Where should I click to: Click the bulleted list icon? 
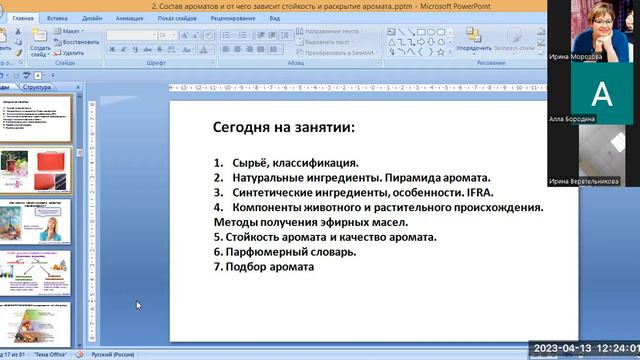pyautogui.click(x=227, y=36)
